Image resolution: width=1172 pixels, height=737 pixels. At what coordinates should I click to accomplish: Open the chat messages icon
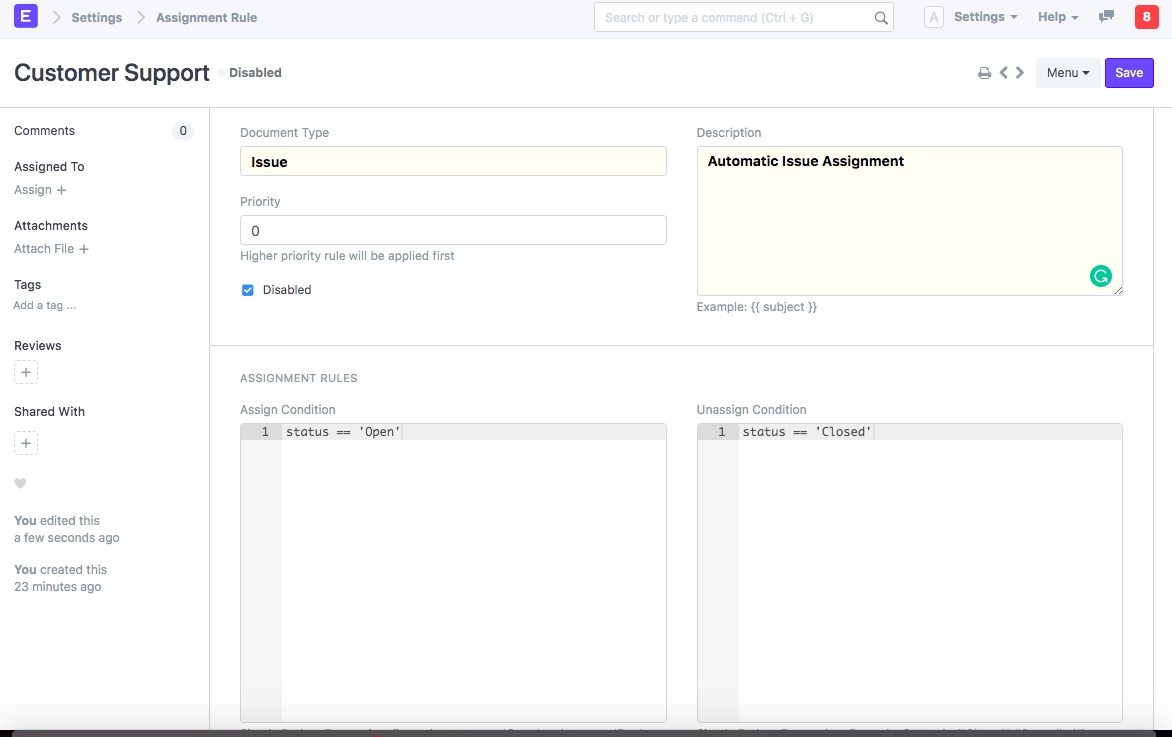[1106, 17]
